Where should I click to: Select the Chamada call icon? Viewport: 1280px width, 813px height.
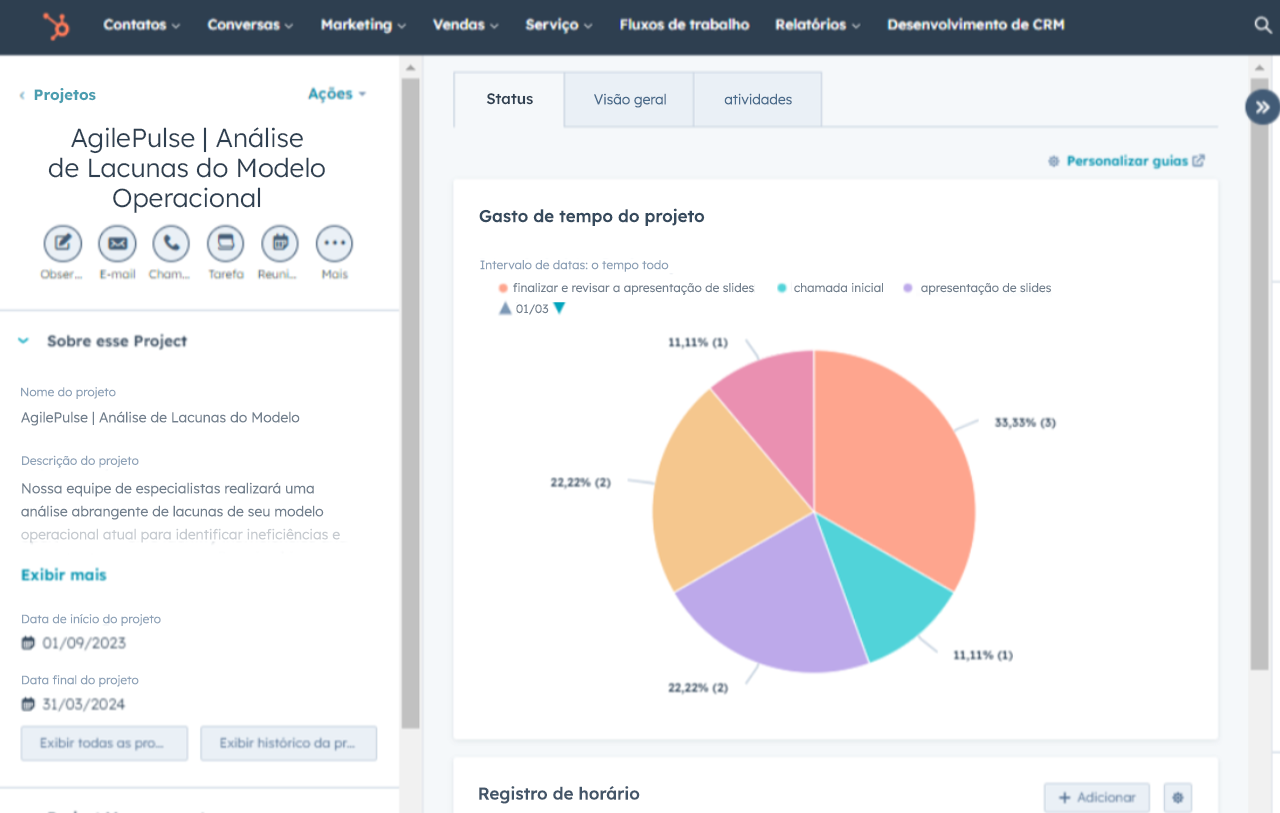tap(170, 243)
